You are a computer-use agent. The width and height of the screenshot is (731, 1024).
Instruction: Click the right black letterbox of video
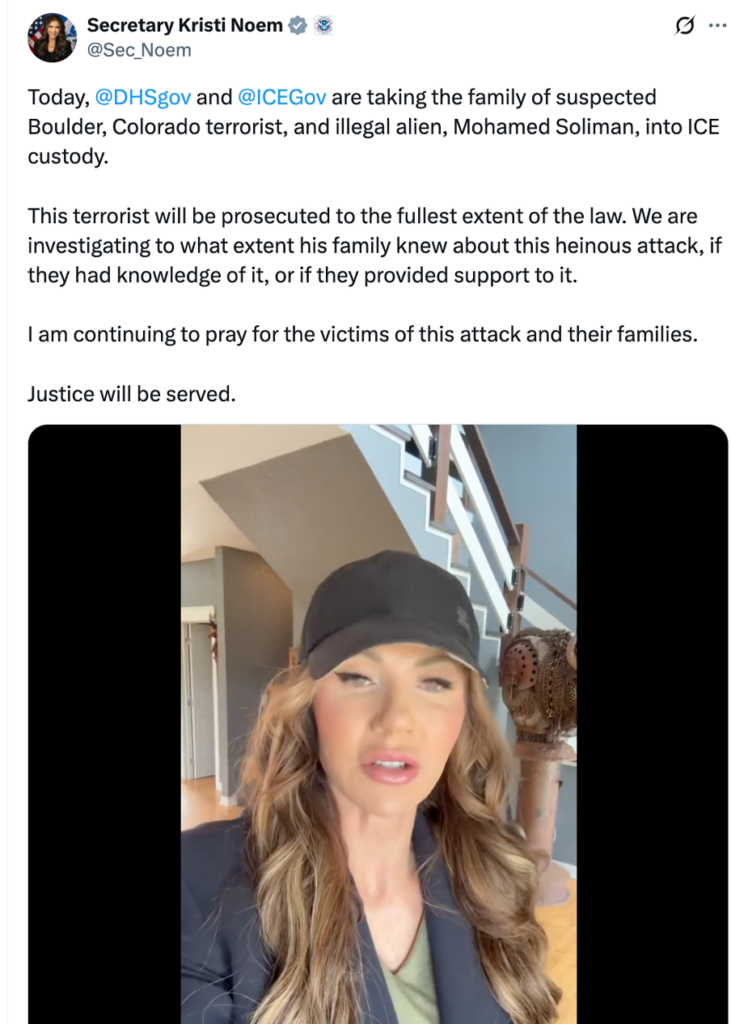(x=652, y=724)
